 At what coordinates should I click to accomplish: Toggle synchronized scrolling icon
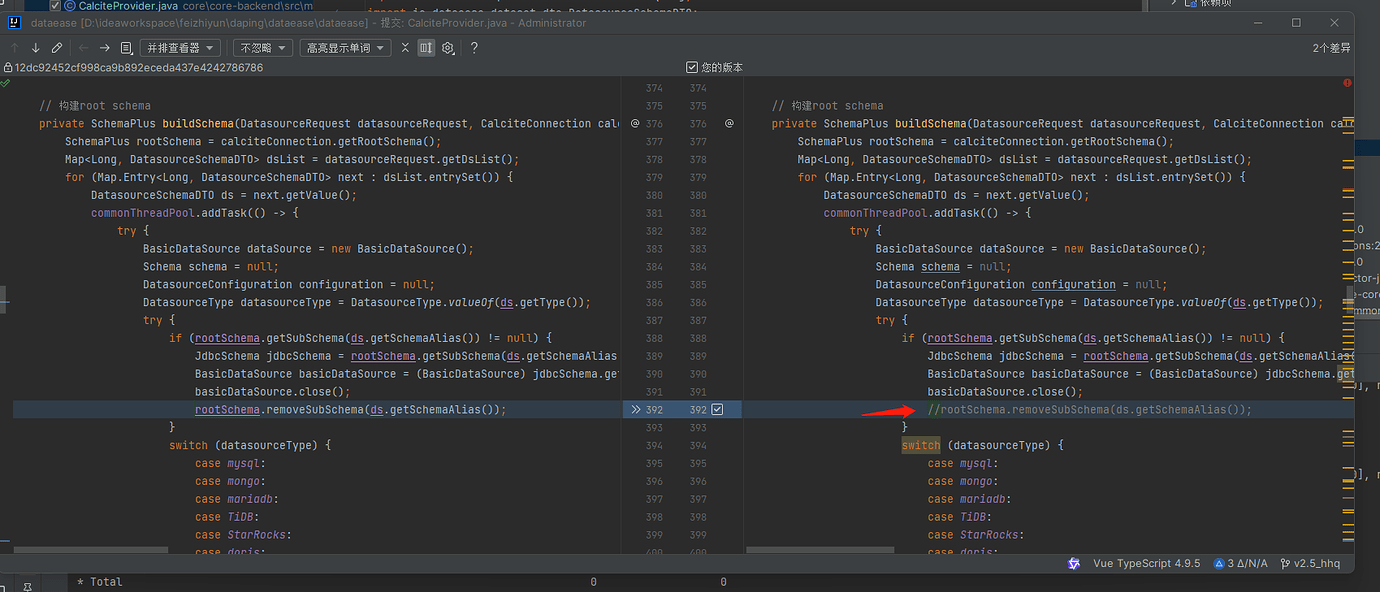click(426, 48)
